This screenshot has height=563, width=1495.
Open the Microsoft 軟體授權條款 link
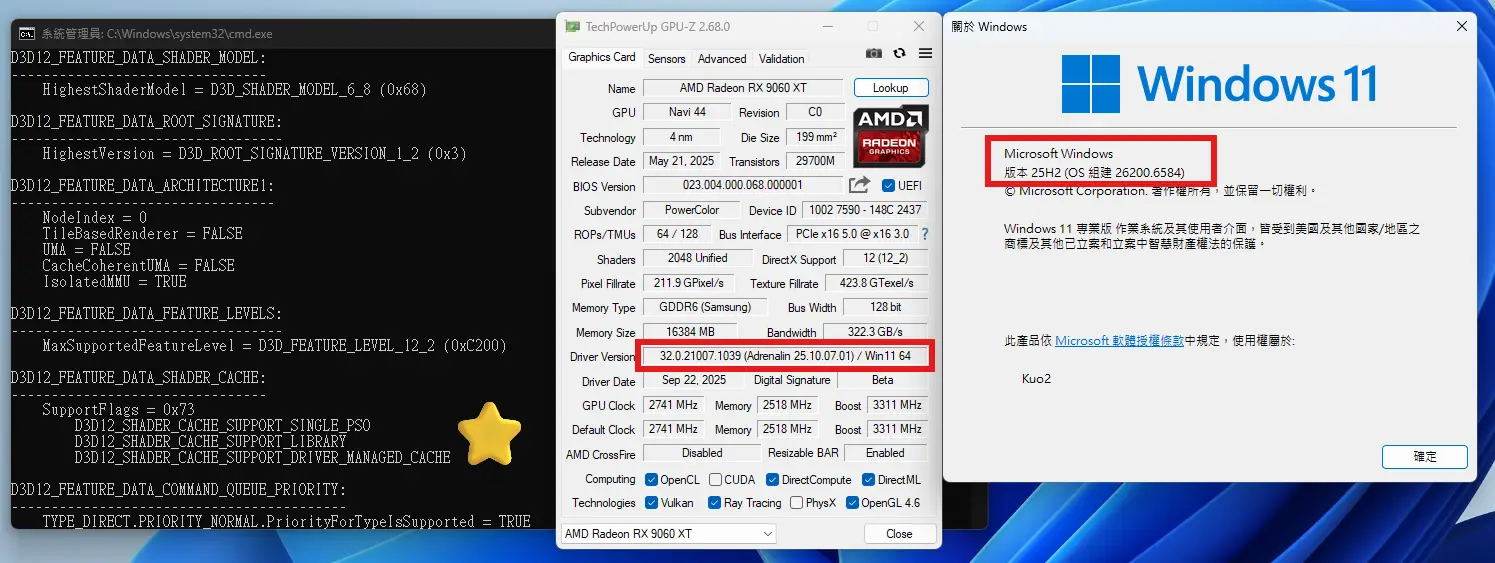pyautogui.click(x=1120, y=341)
